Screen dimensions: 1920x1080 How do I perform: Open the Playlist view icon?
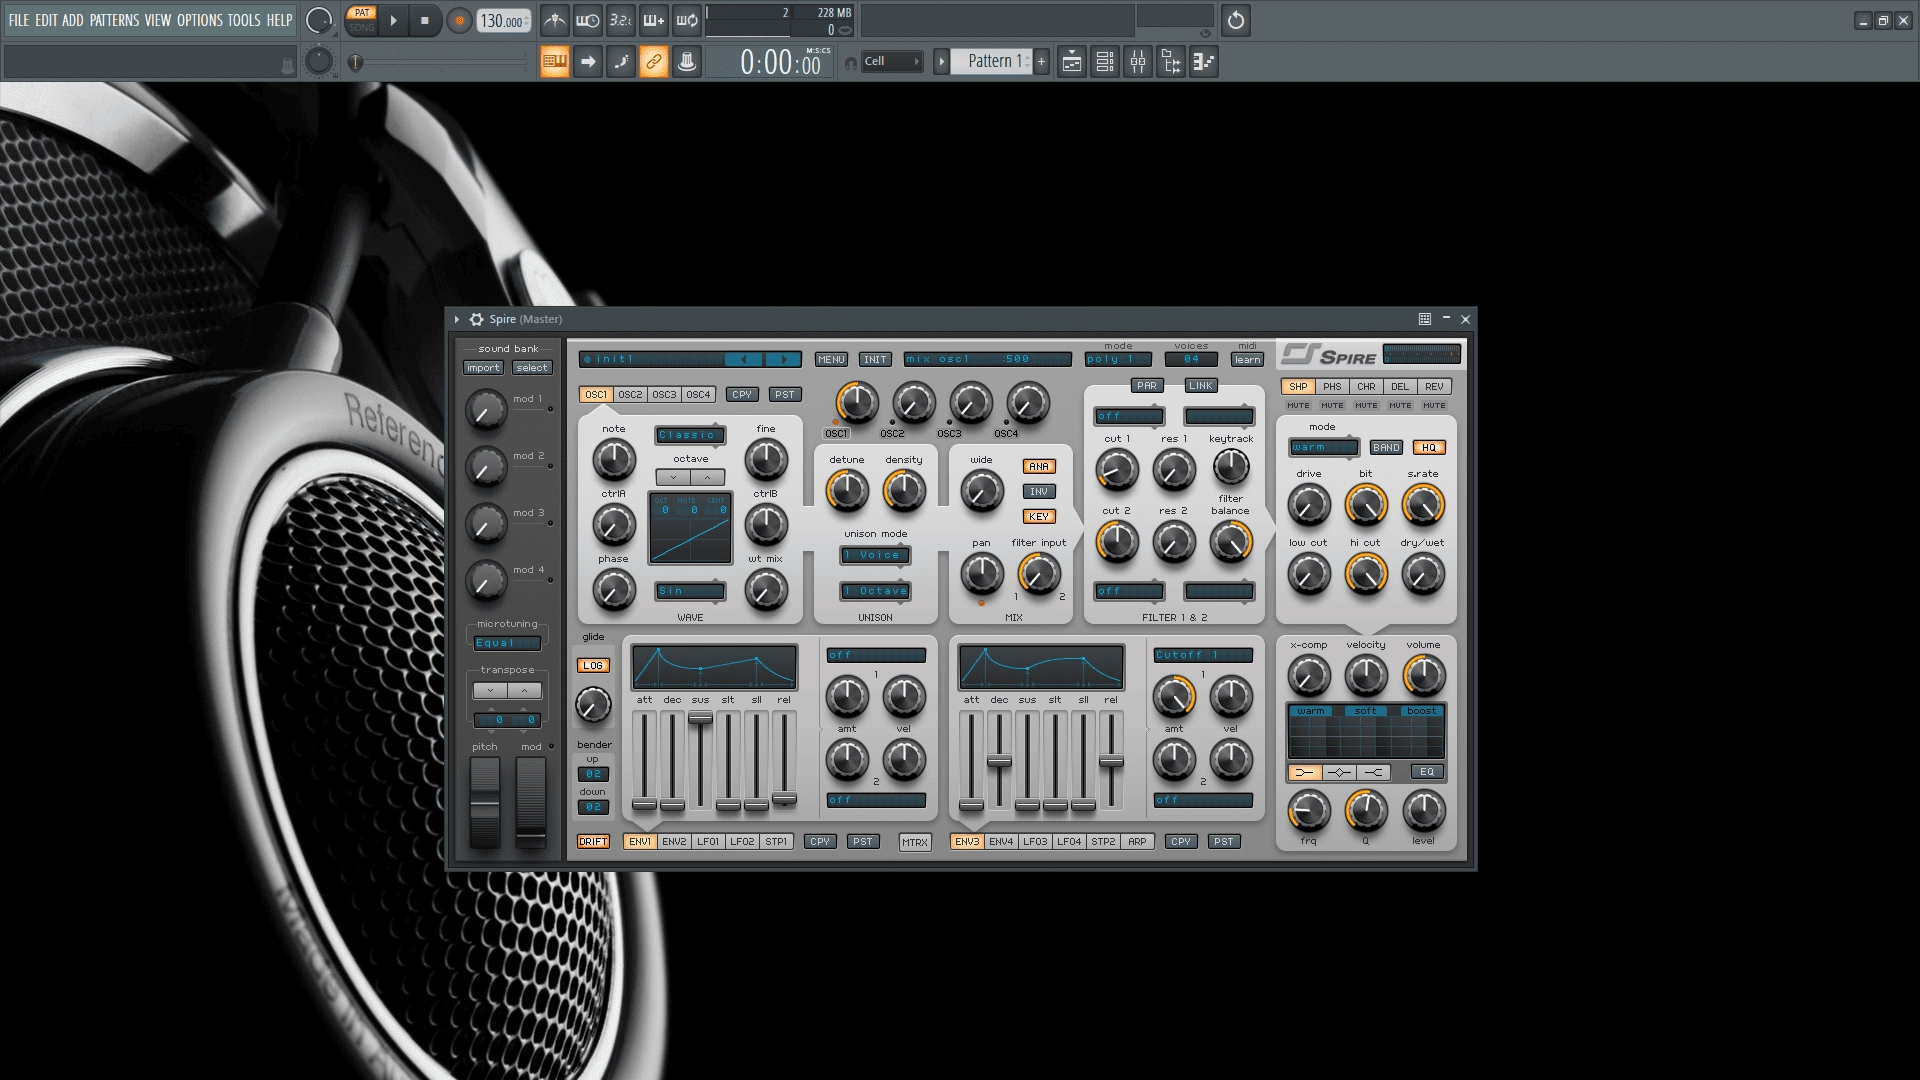(1072, 62)
